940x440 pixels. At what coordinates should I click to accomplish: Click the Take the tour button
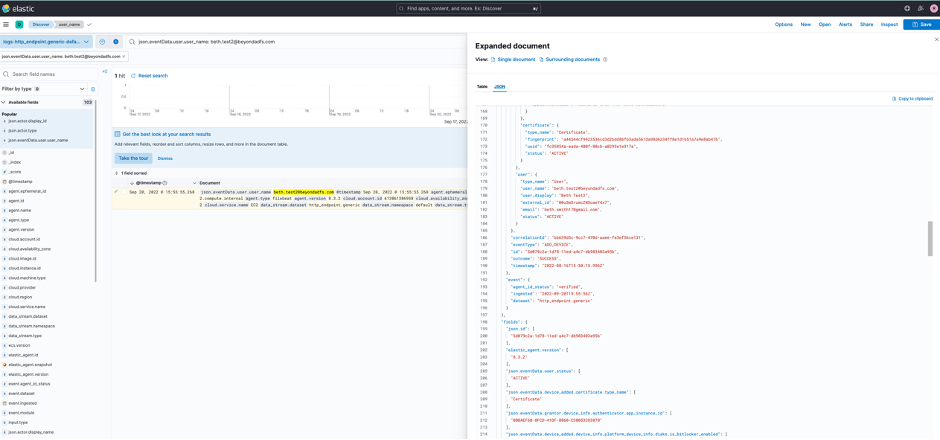[133, 158]
